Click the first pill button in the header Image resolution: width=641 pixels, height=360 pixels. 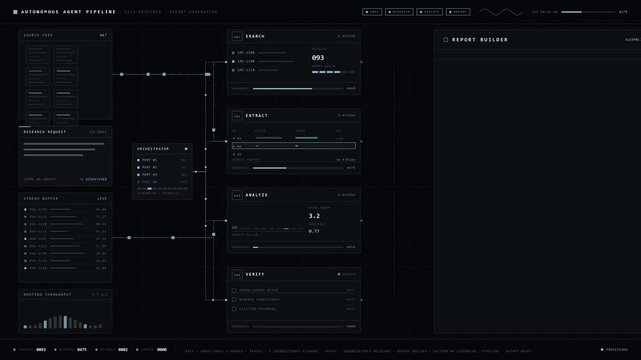(x=372, y=12)
